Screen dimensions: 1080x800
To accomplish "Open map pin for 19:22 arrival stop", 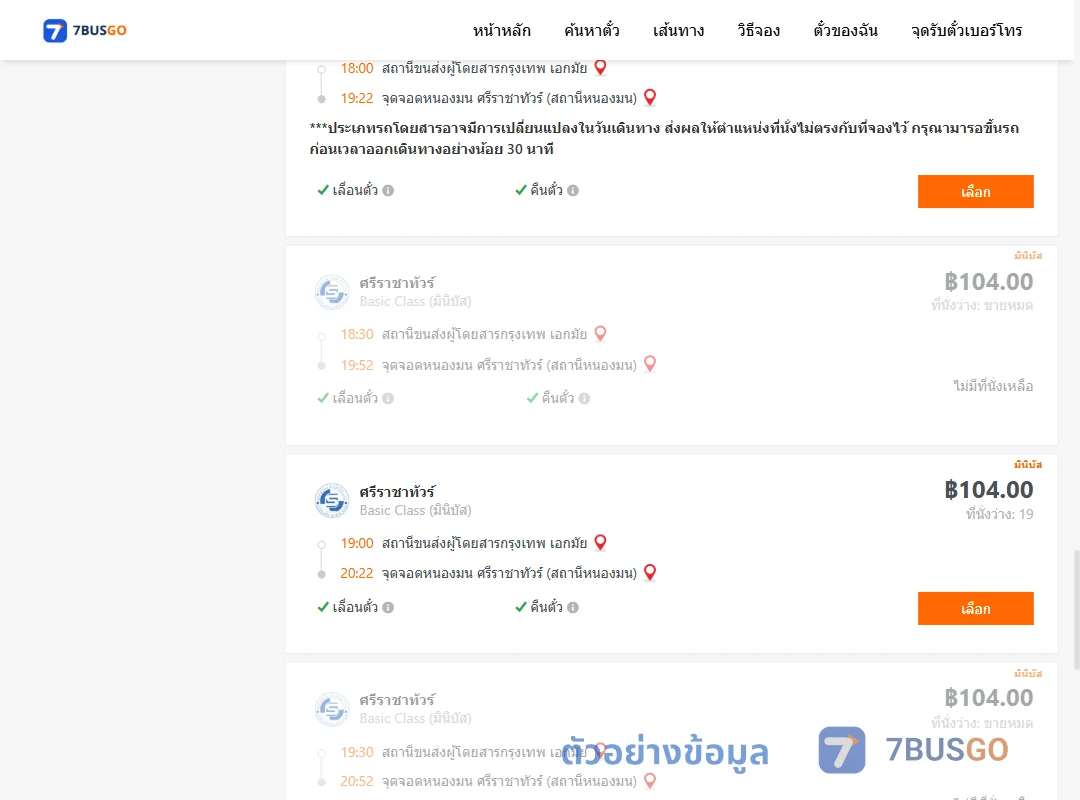I will (x=650, y=97).
